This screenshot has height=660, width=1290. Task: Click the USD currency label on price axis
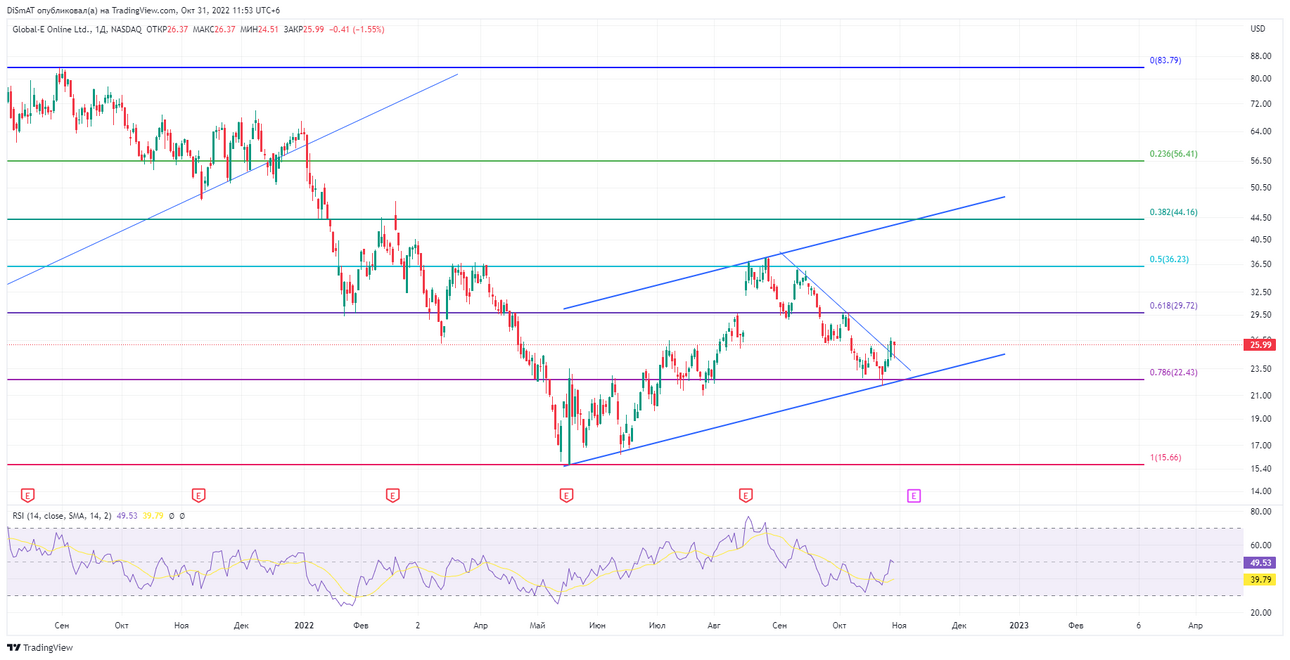1258,29
